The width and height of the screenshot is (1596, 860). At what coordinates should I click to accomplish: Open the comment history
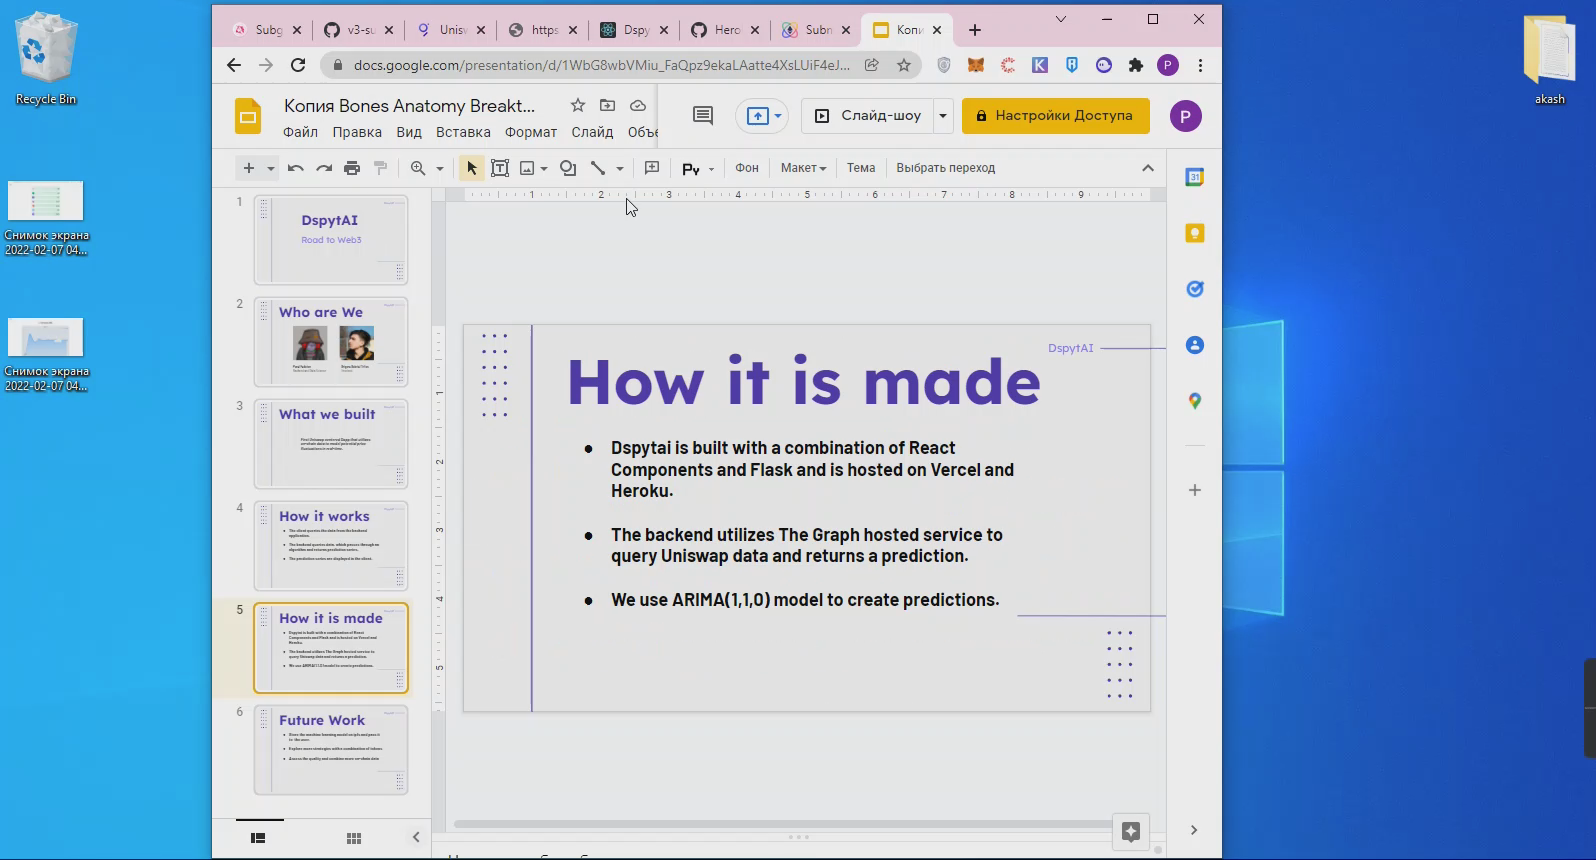[x=703, y=115]
